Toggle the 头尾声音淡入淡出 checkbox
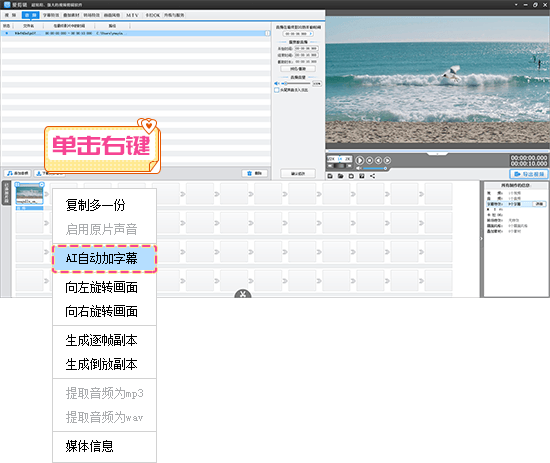Viewport: 550px width, 463px height. [x=277, y=90]
